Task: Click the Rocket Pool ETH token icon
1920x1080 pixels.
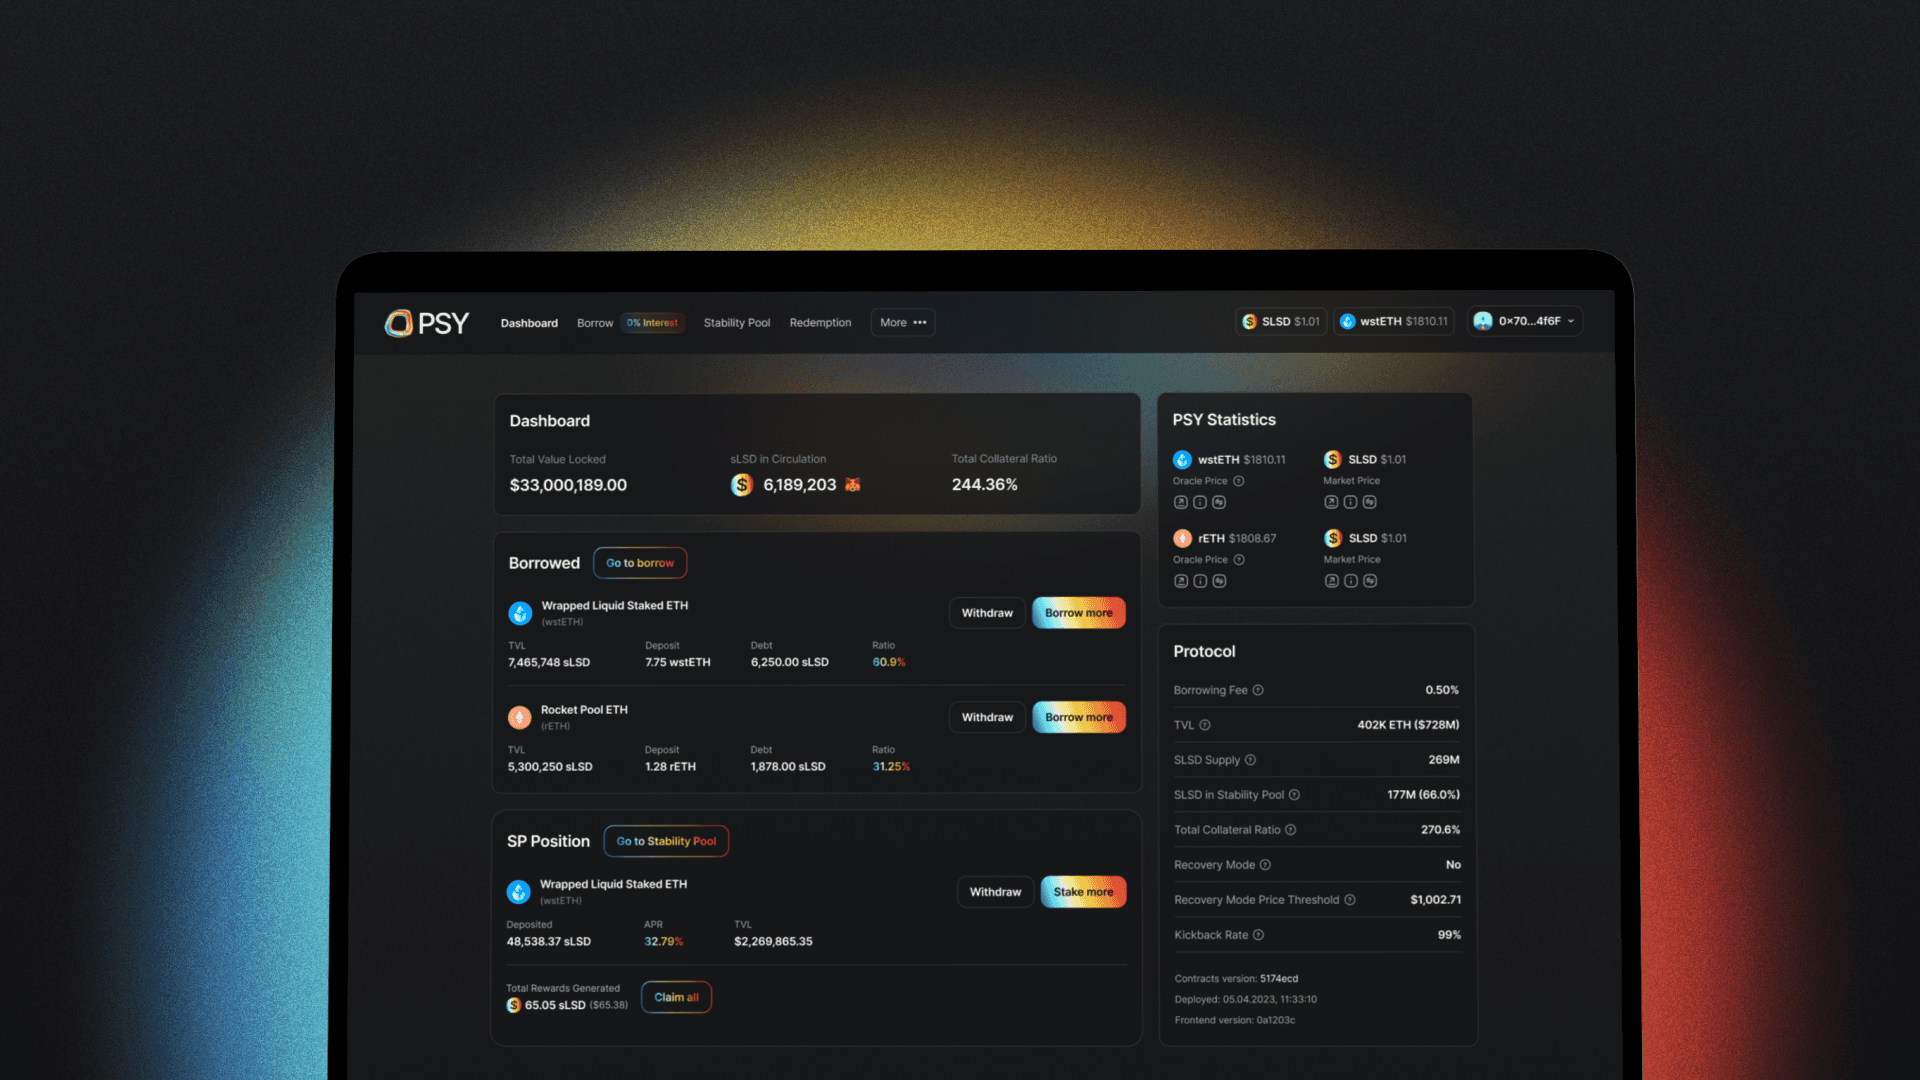Action: pos(521,716)
